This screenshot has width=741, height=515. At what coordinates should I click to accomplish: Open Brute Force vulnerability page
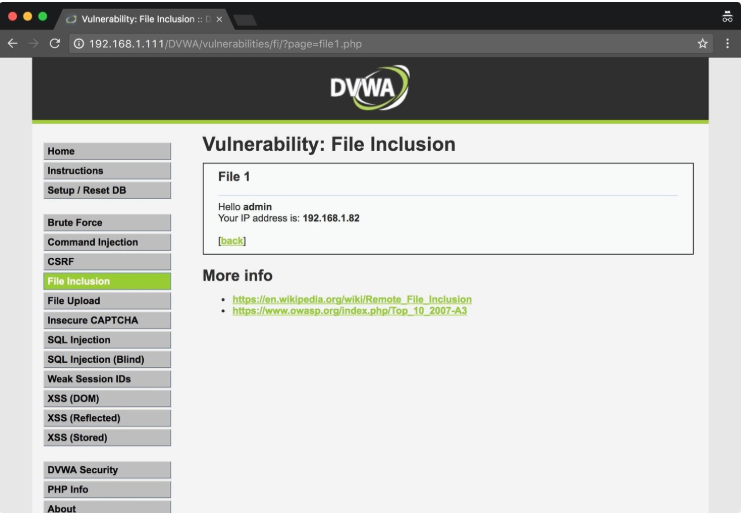pyautogui.click(x=107, y=223)
